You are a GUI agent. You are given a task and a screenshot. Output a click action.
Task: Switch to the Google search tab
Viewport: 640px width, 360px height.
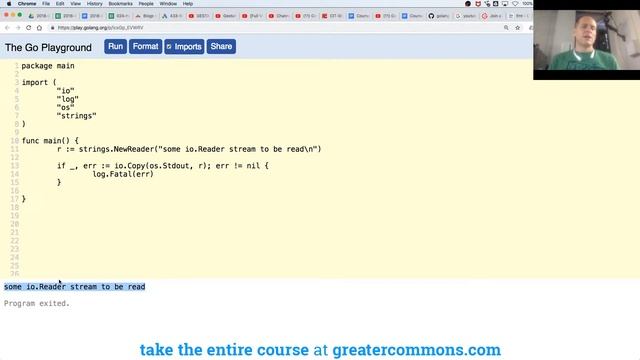466,16
